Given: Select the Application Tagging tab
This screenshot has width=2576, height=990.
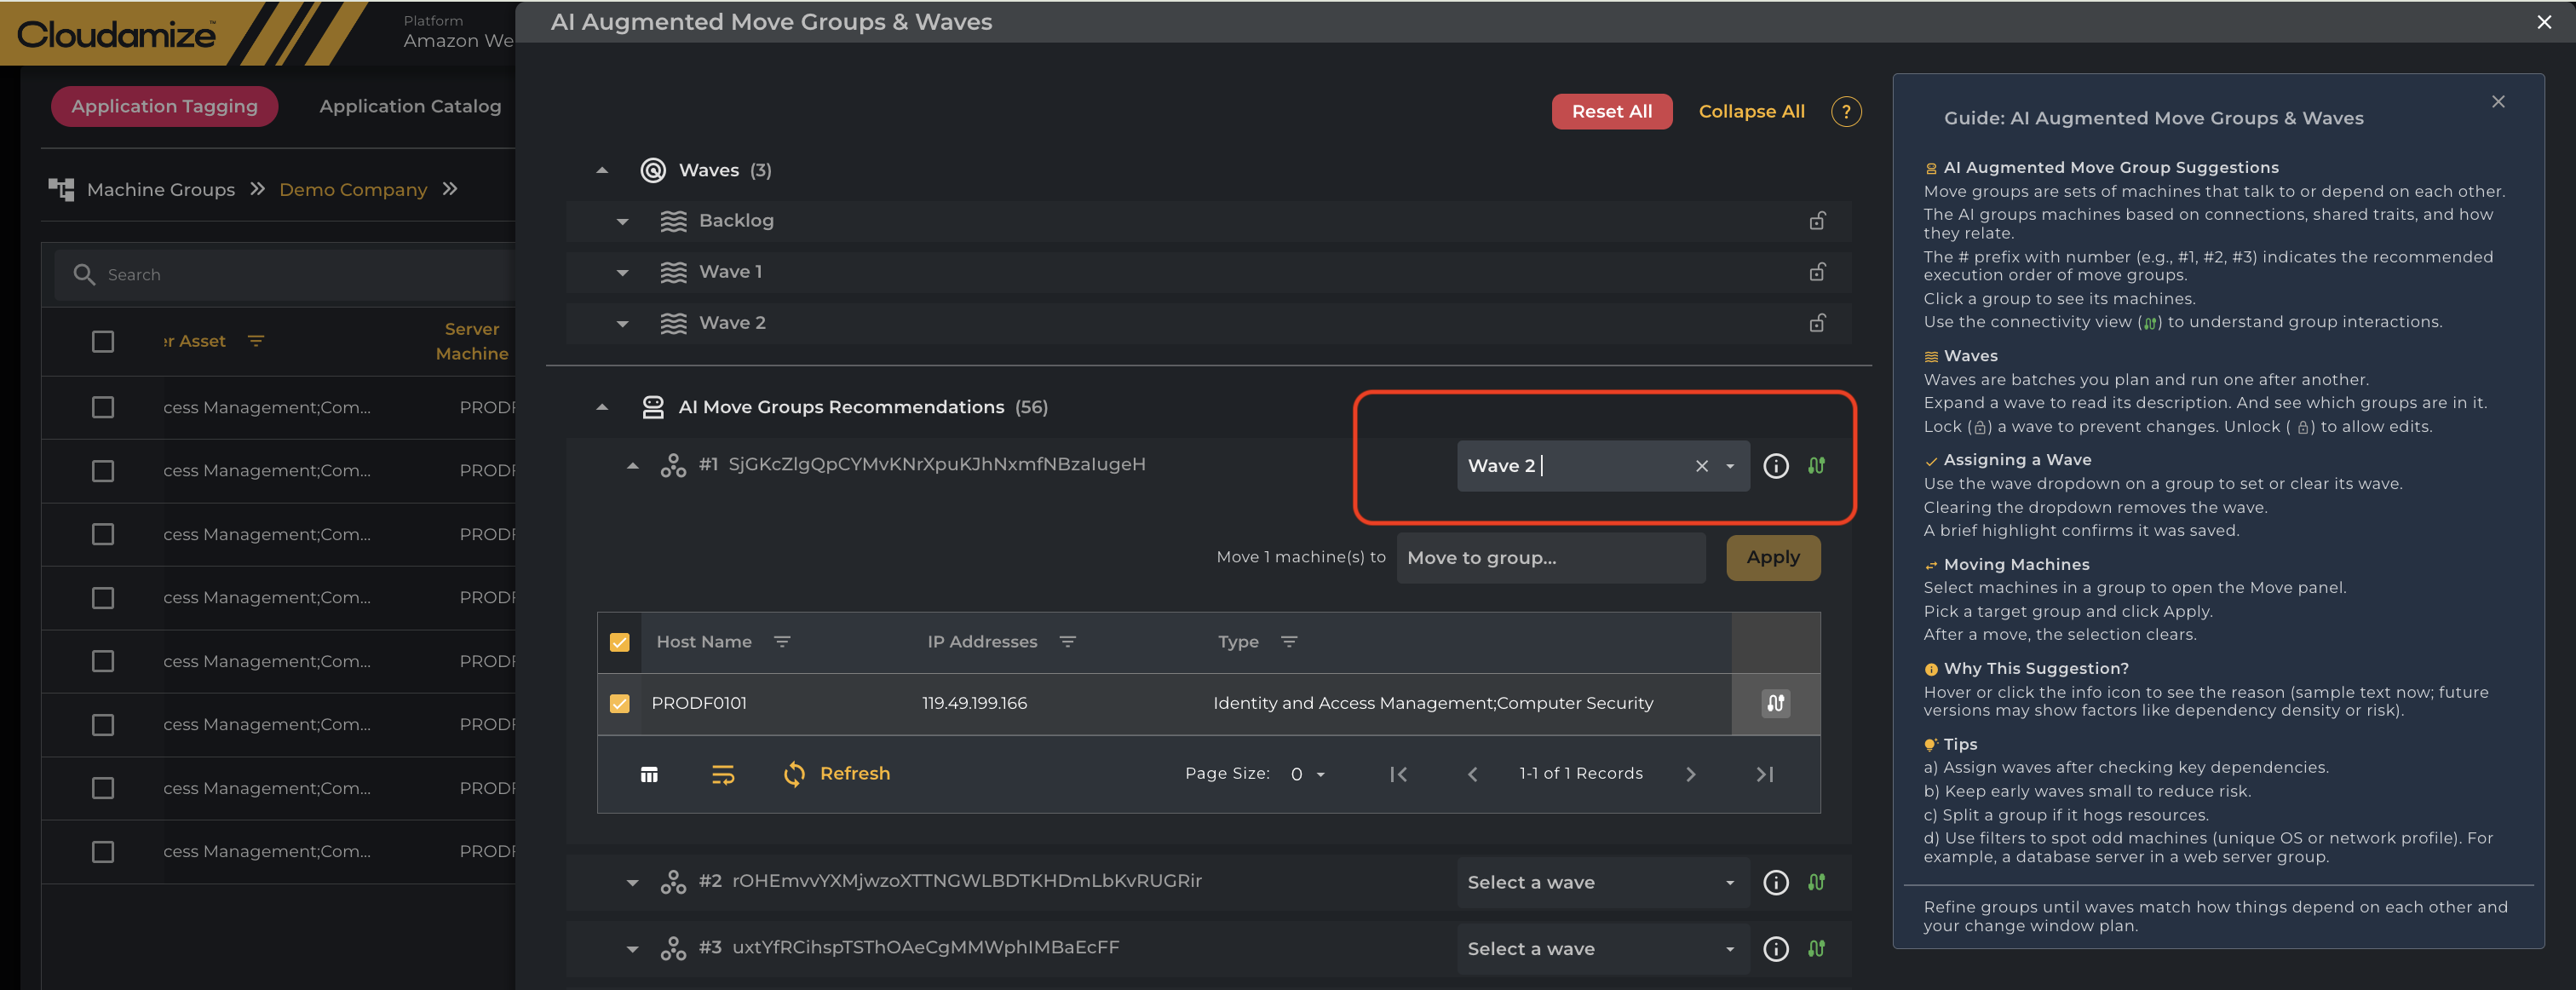Looking at the screenshot, I should tap(164, 106).
